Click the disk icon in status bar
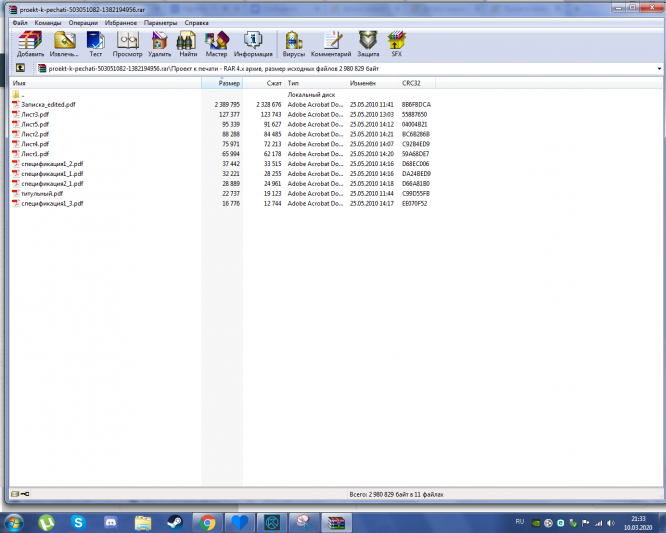The image size is (666, 533). click(x=15, y=494)
